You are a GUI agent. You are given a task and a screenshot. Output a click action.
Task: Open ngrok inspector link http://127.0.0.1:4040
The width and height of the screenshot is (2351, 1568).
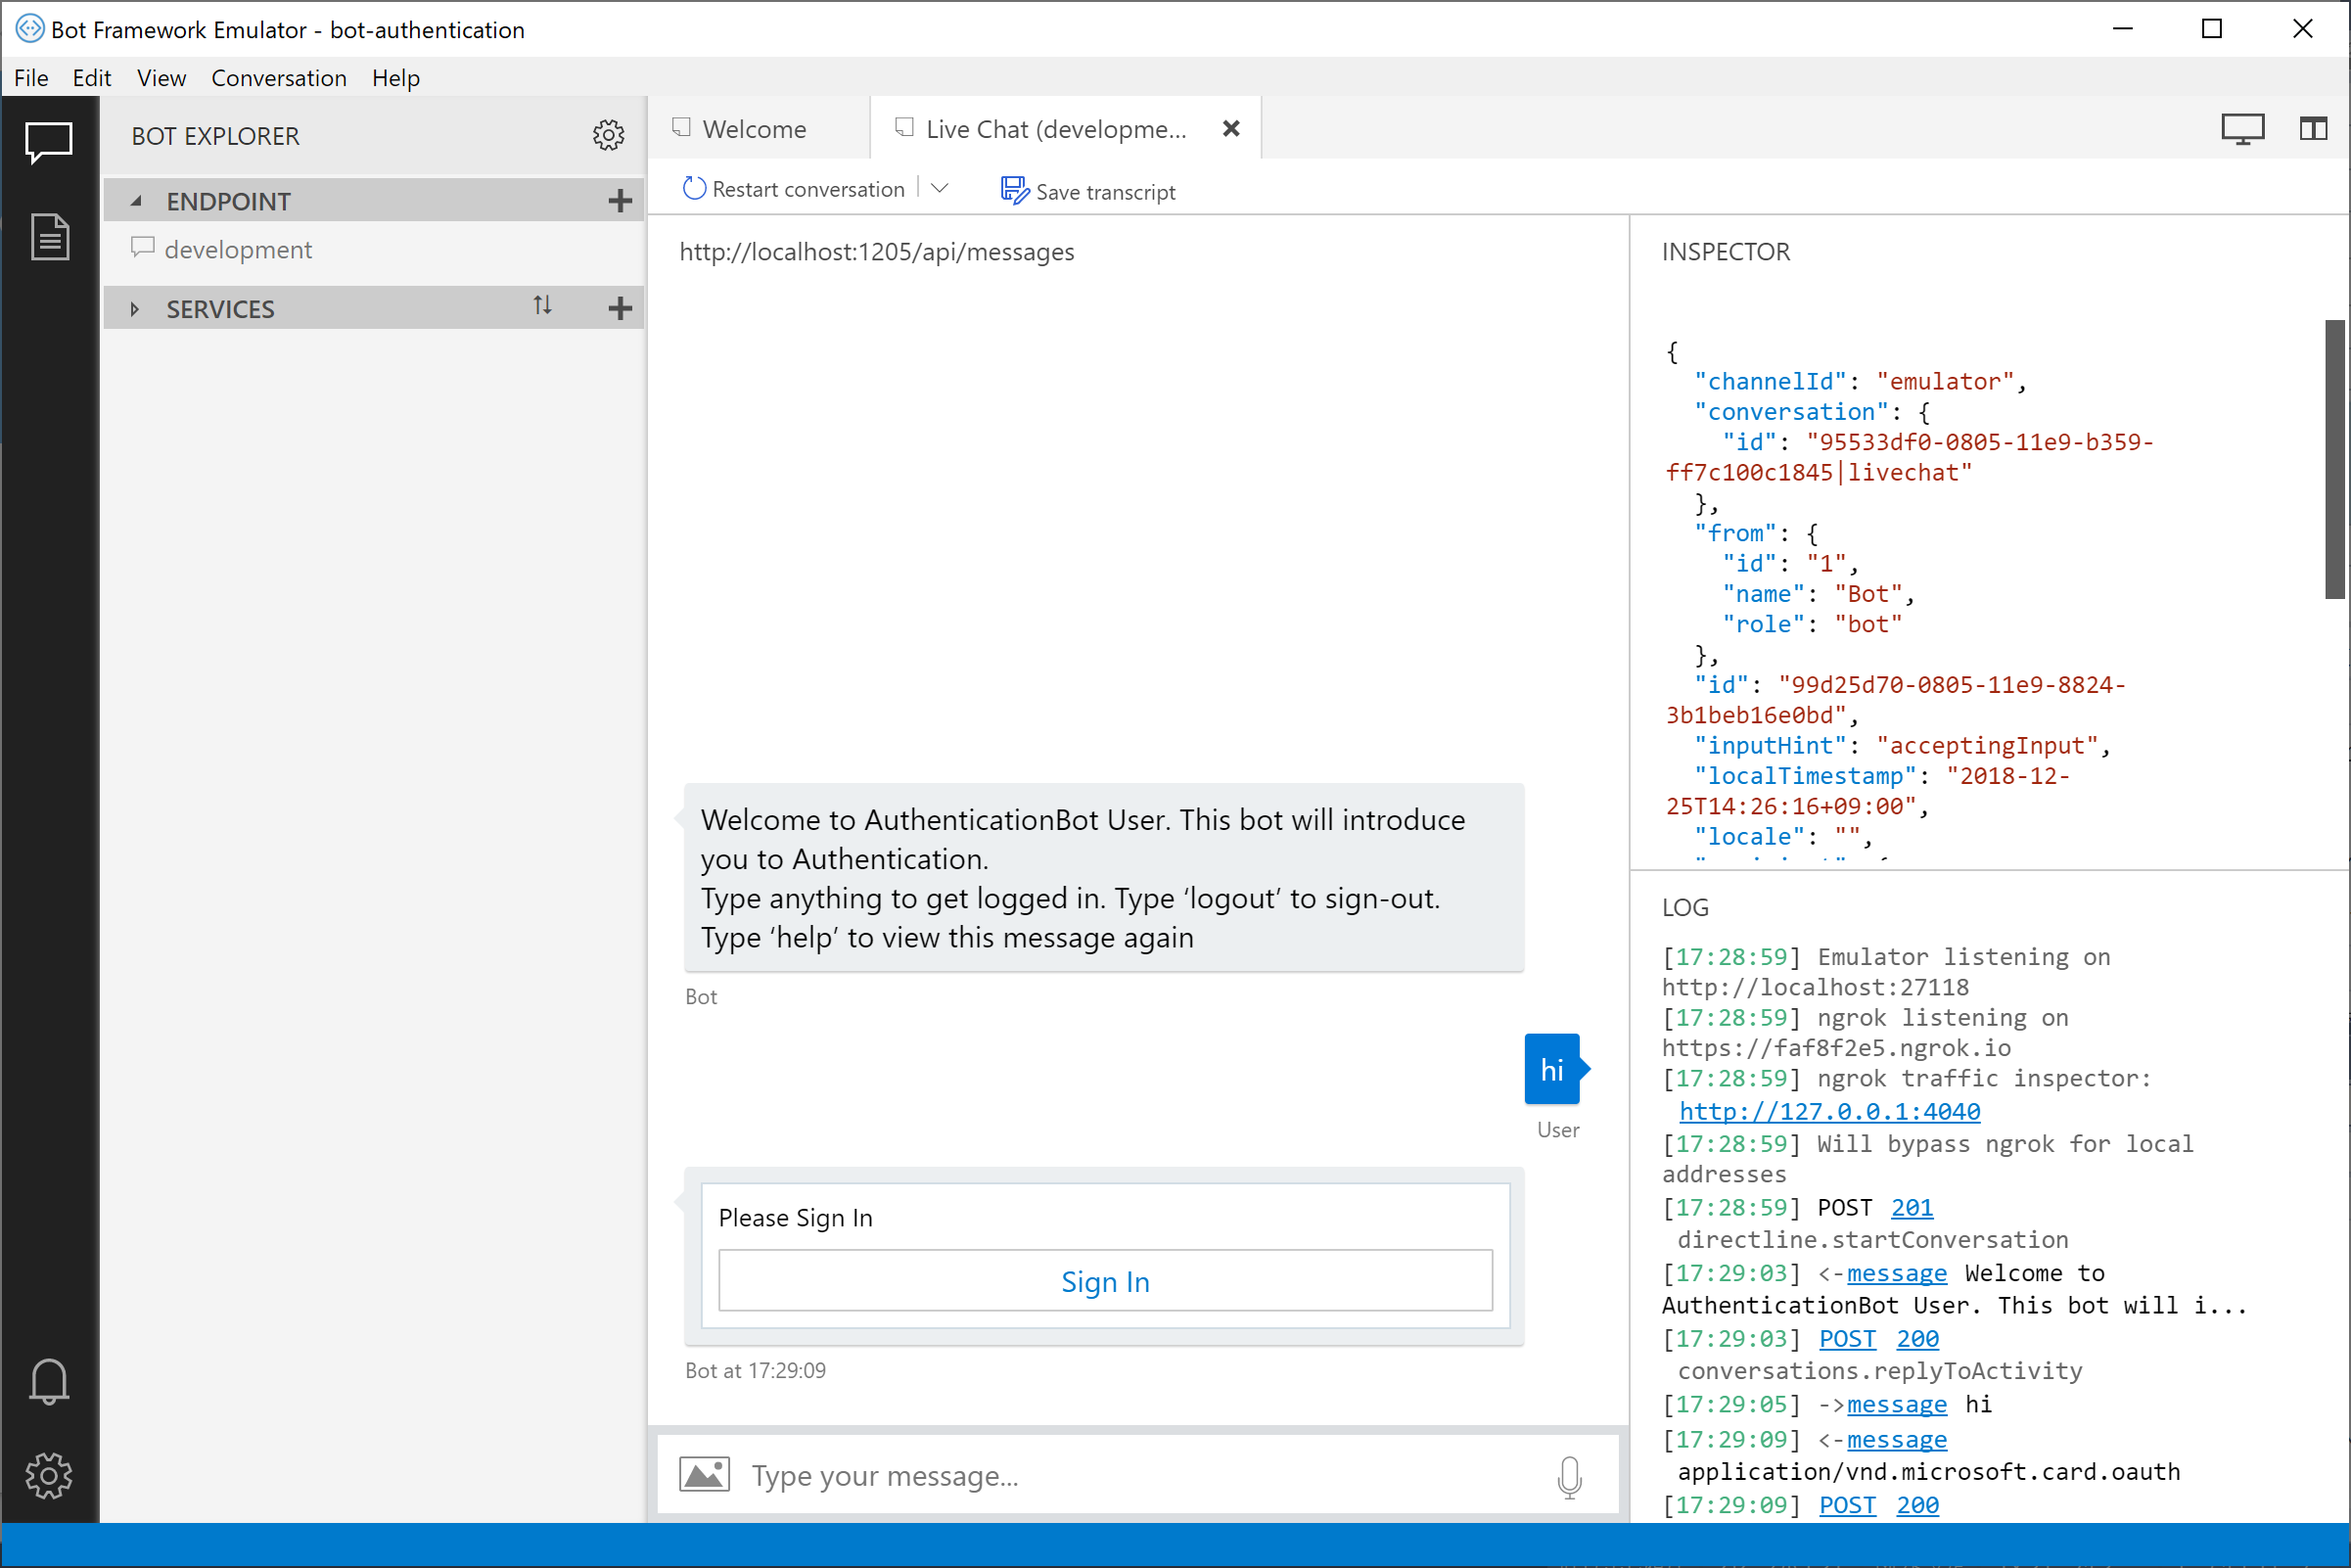point(1829,1111)
